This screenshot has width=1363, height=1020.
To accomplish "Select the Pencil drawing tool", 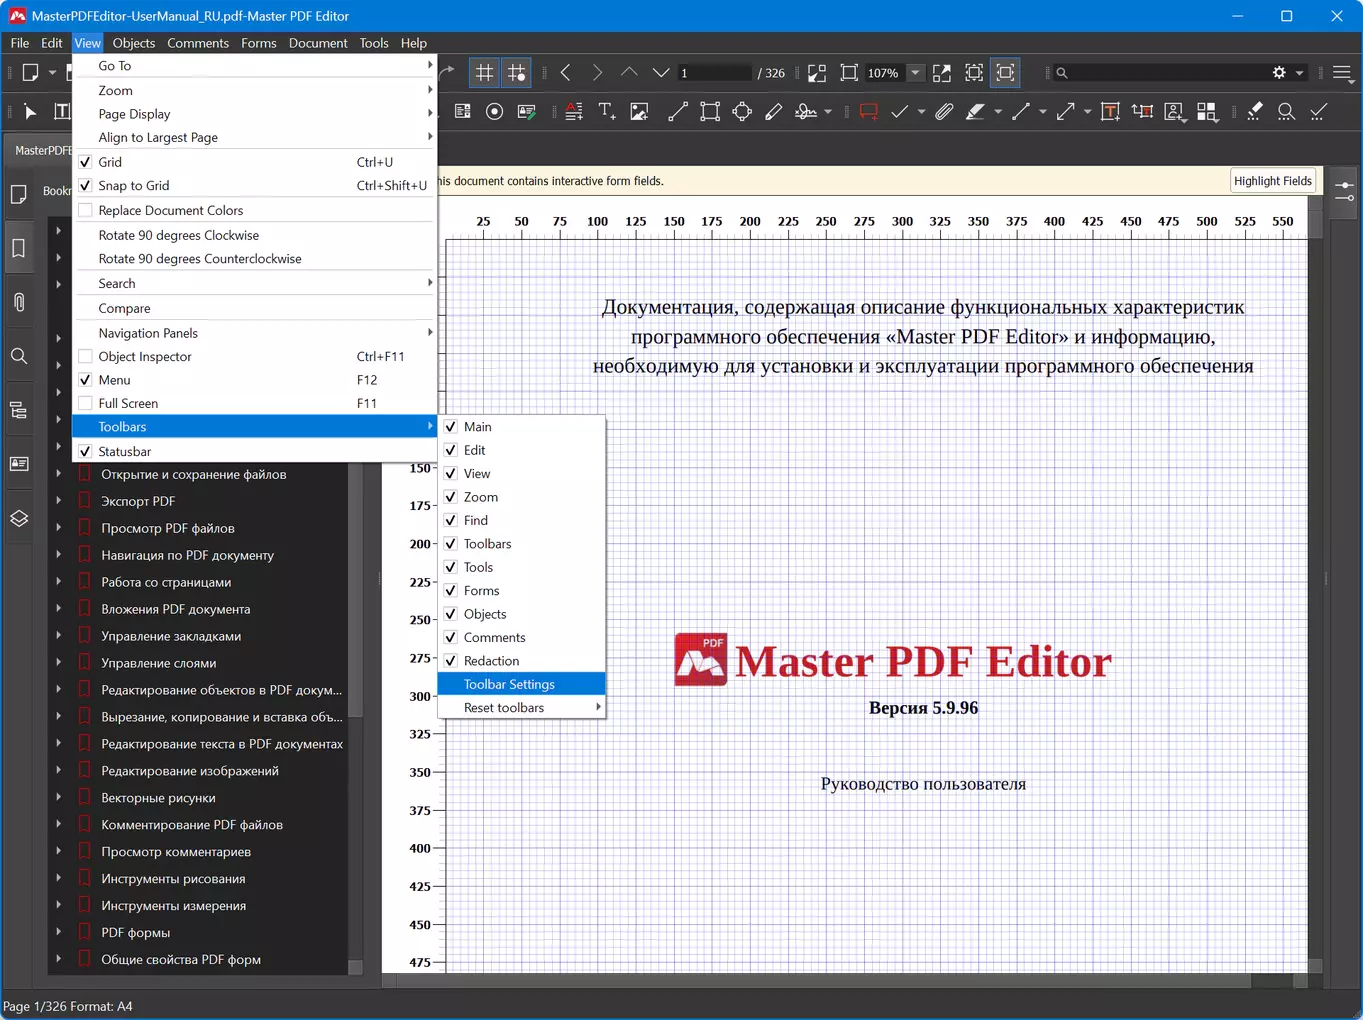I will (774, 112).
